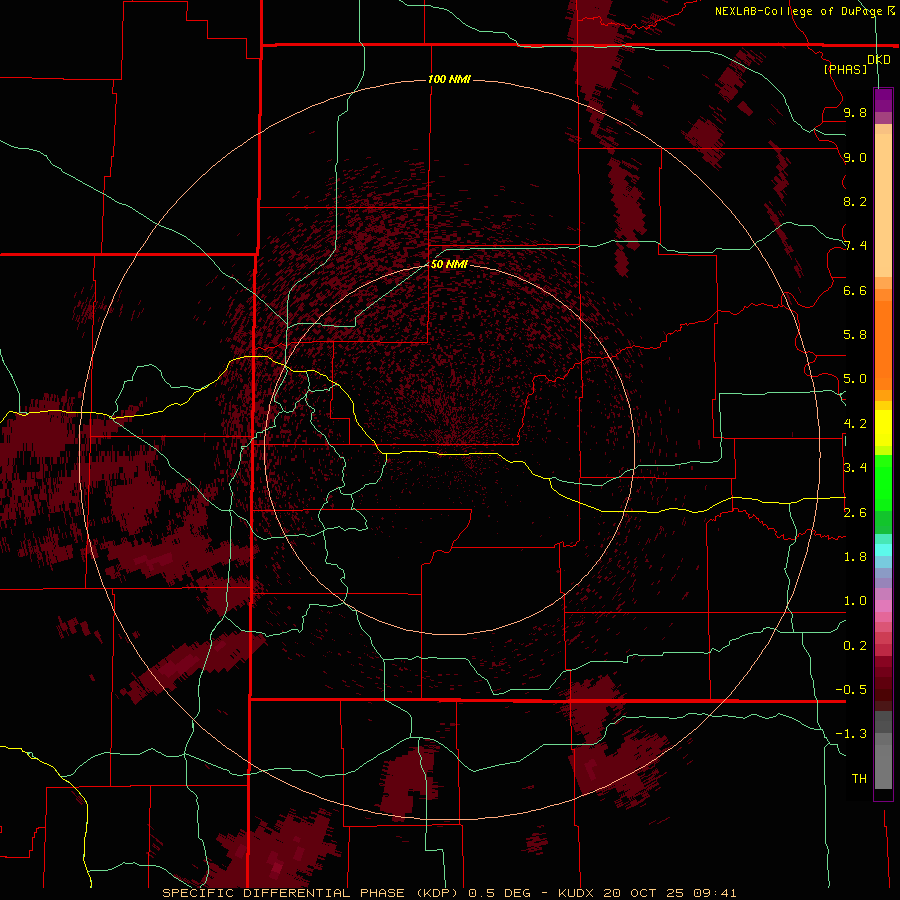Click the 50 NMI range ring label
900x900 pixels.
(x=449, y=264)
